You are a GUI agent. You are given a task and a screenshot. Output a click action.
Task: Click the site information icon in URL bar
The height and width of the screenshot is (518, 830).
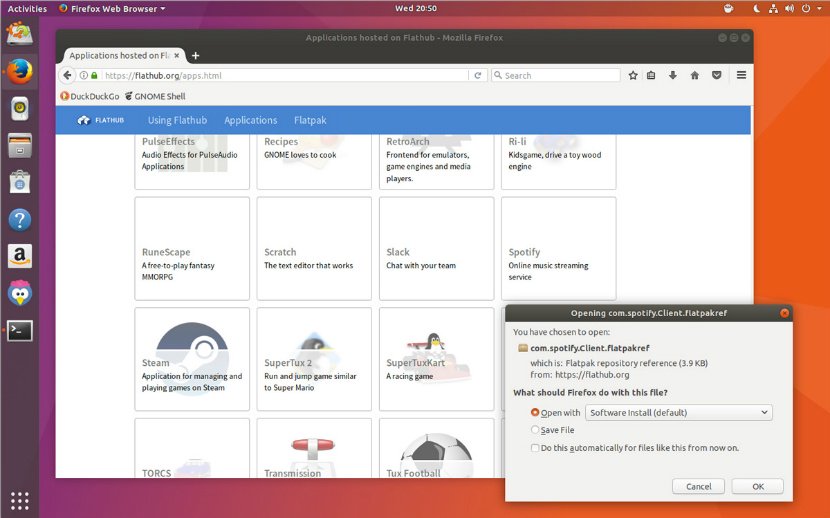coord(84,76)
